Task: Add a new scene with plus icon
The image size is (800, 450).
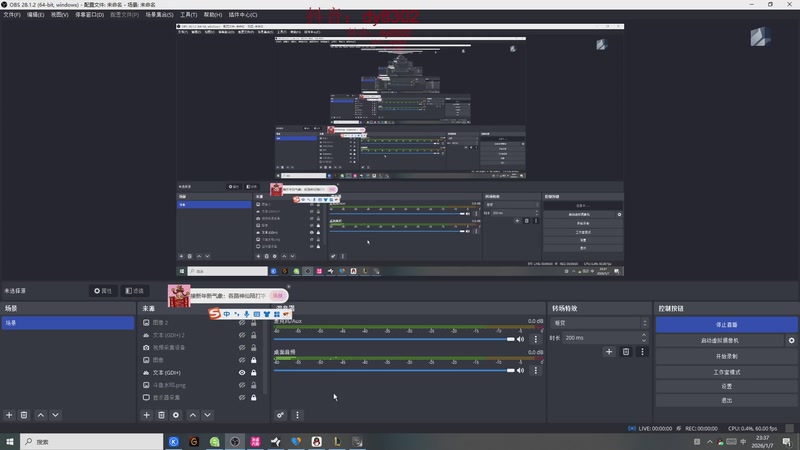Action: click(9, 415)
